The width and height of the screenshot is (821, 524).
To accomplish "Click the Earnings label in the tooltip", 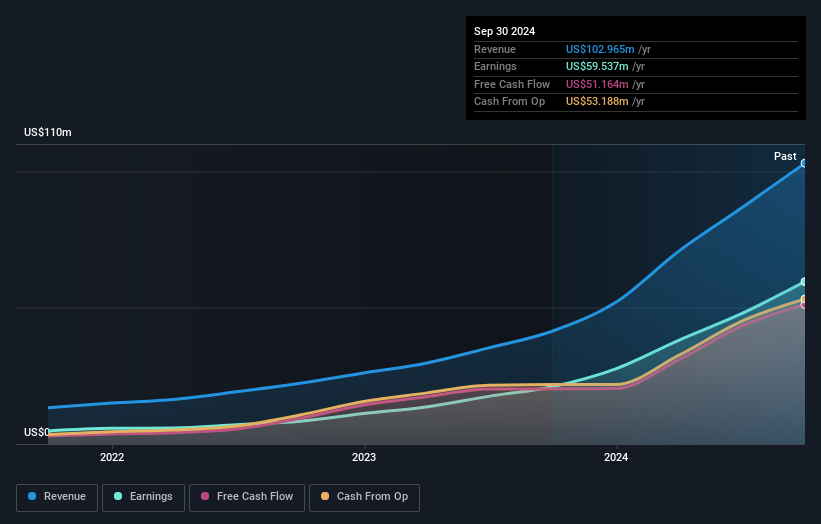I will 495,66.
